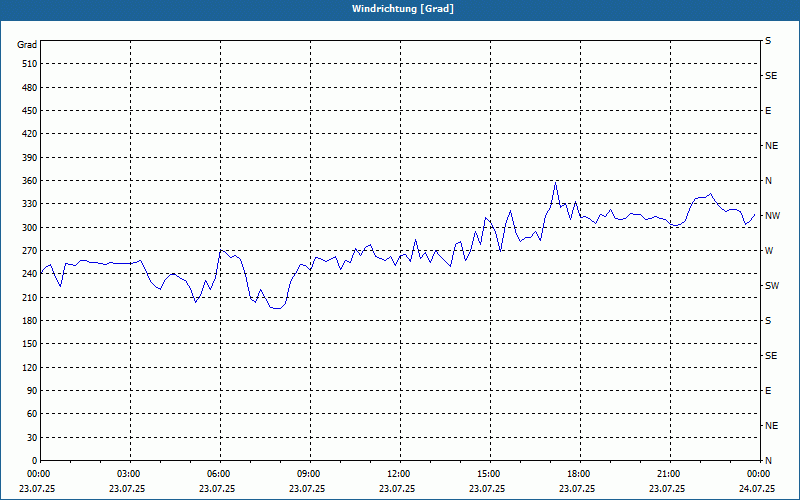Click the N compass label at the 360 gridline
The height and width of the screenshot is (500, 800).
[768, 181]
